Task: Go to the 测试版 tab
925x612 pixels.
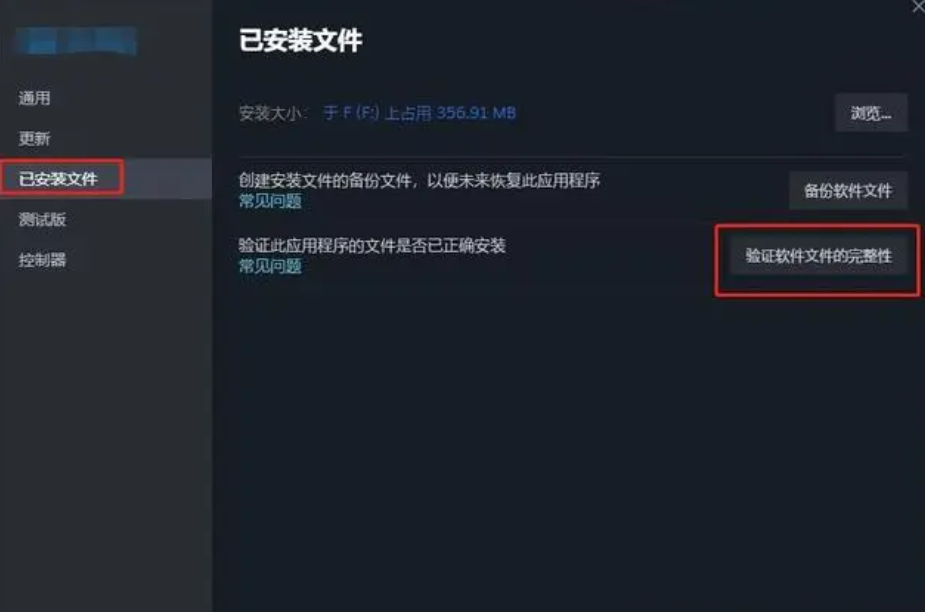Action: click(x=42, y=220)
